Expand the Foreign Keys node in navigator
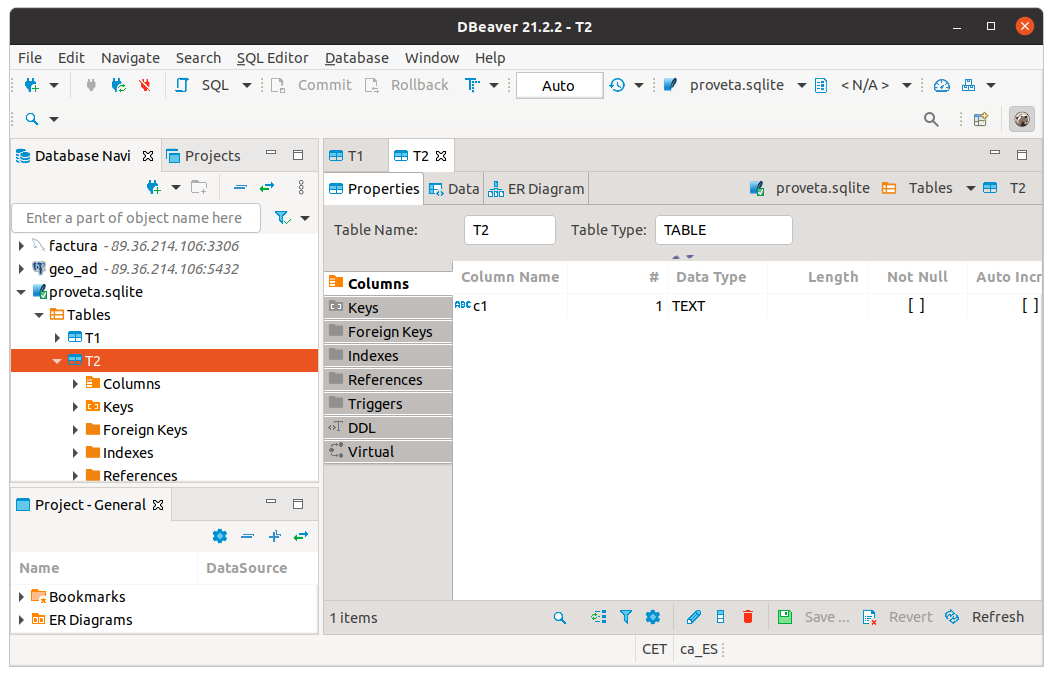This screenshot has height=676, width=1053. (x=75, y=430)
